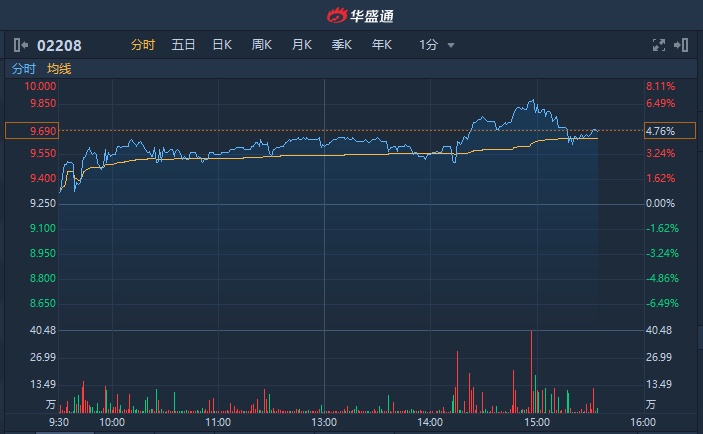Viewport: 703px width, 434px height.
Task: Switch to the 五日 chart tab
Action: (183, 44)
